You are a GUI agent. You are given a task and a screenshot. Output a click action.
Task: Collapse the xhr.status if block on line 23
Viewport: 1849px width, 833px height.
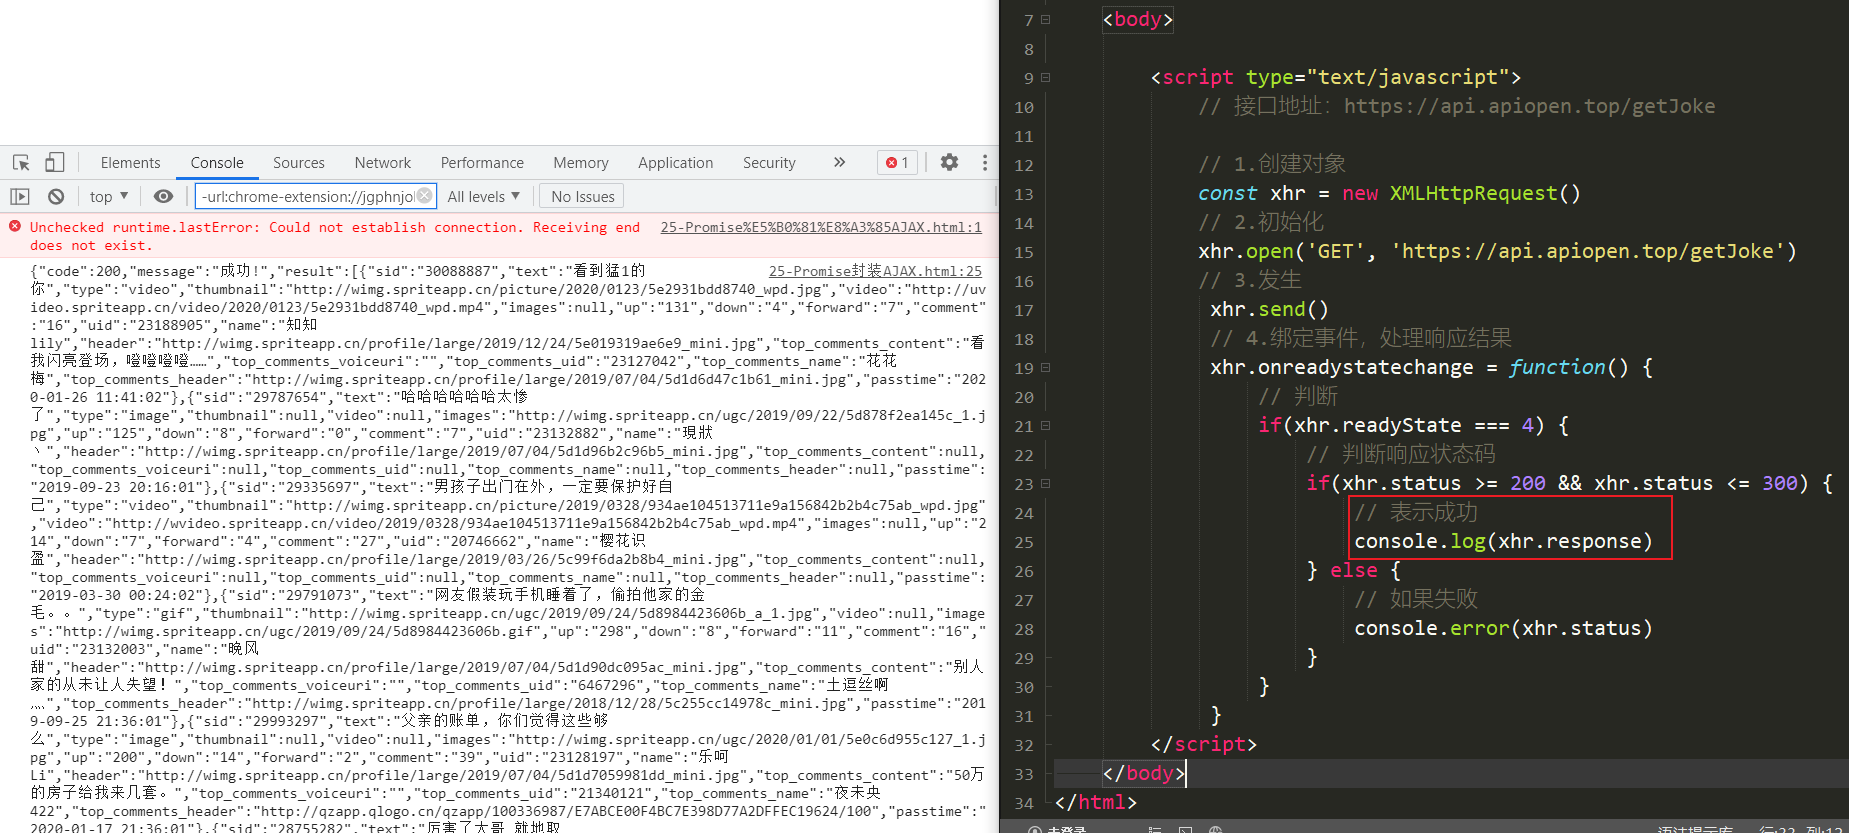click(1046, 483)
